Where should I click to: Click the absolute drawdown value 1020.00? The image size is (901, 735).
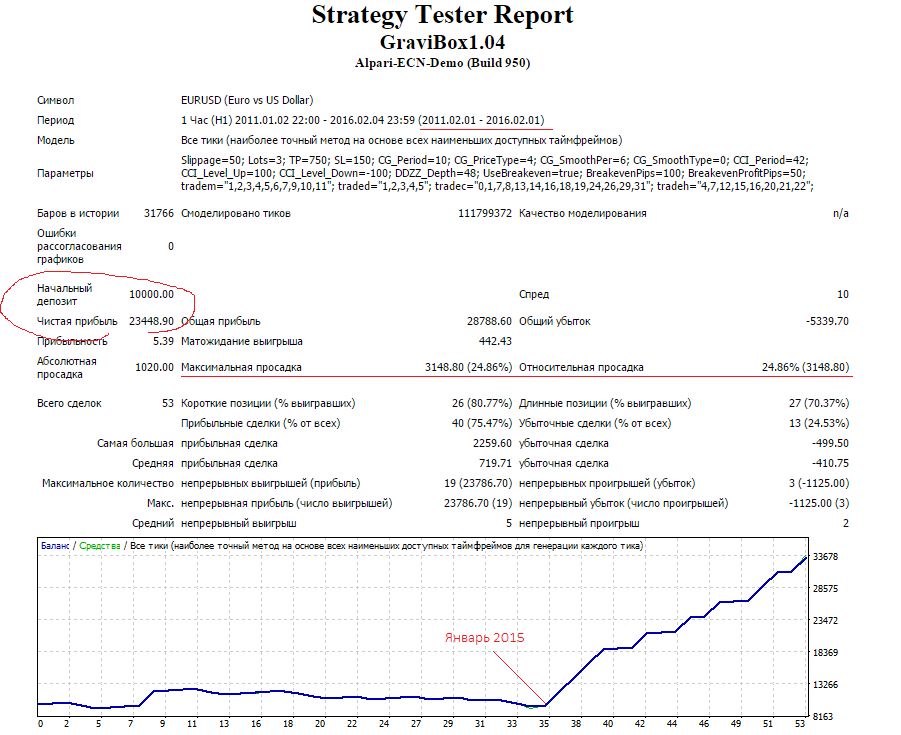point(154,367)
